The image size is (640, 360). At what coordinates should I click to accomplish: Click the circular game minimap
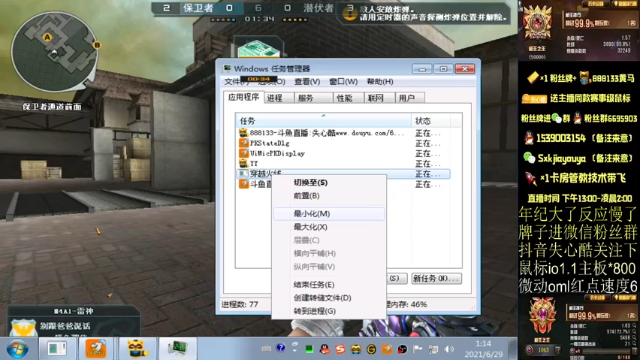pyautogui.click(x=54, y=52)
